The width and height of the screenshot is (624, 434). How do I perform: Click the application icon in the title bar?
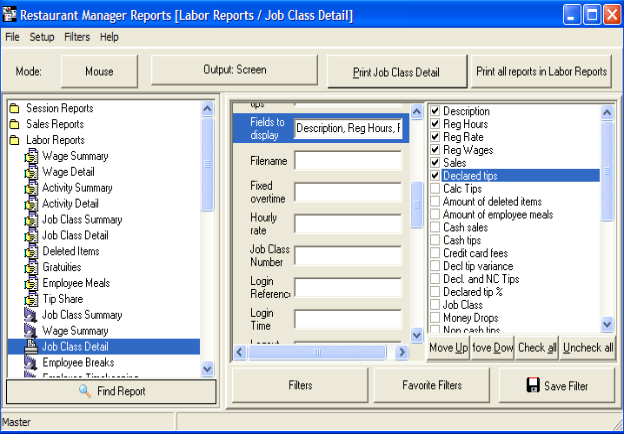tap(9, 15)
